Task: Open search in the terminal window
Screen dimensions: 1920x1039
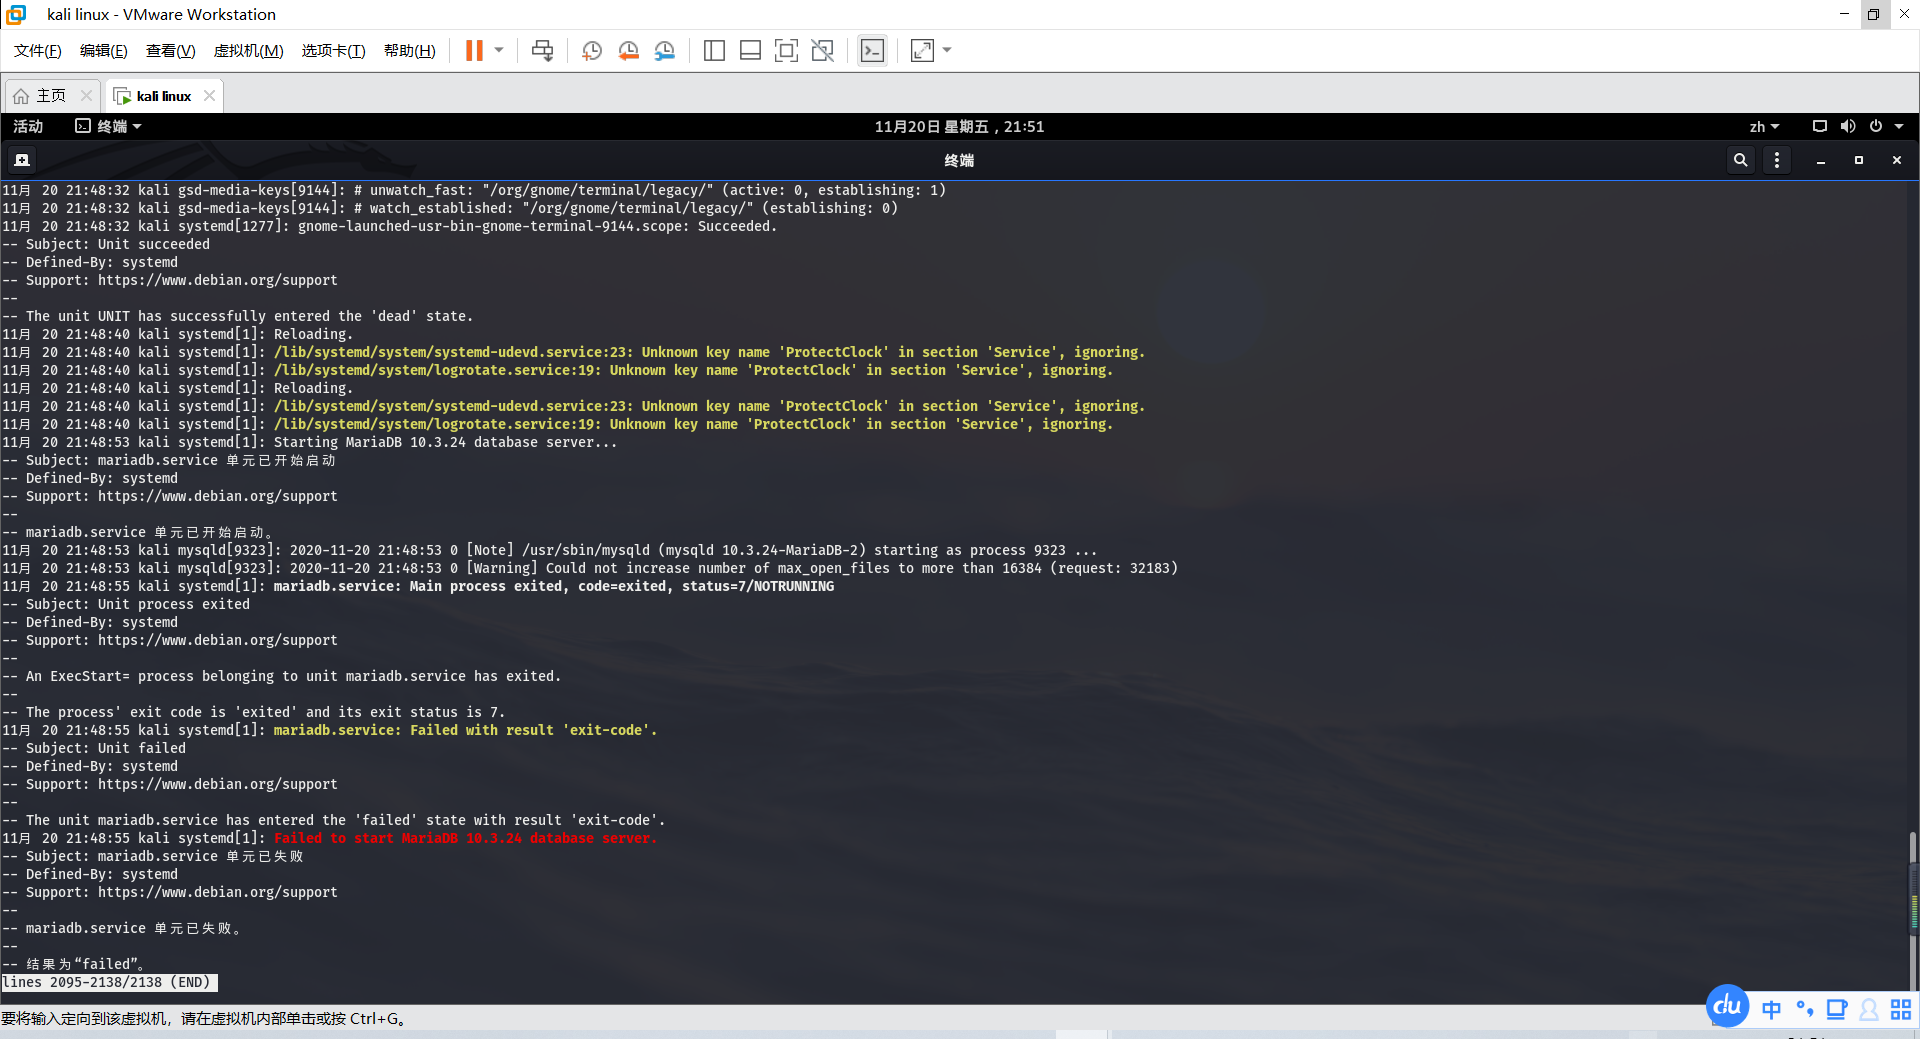Action: [1740, 160]
